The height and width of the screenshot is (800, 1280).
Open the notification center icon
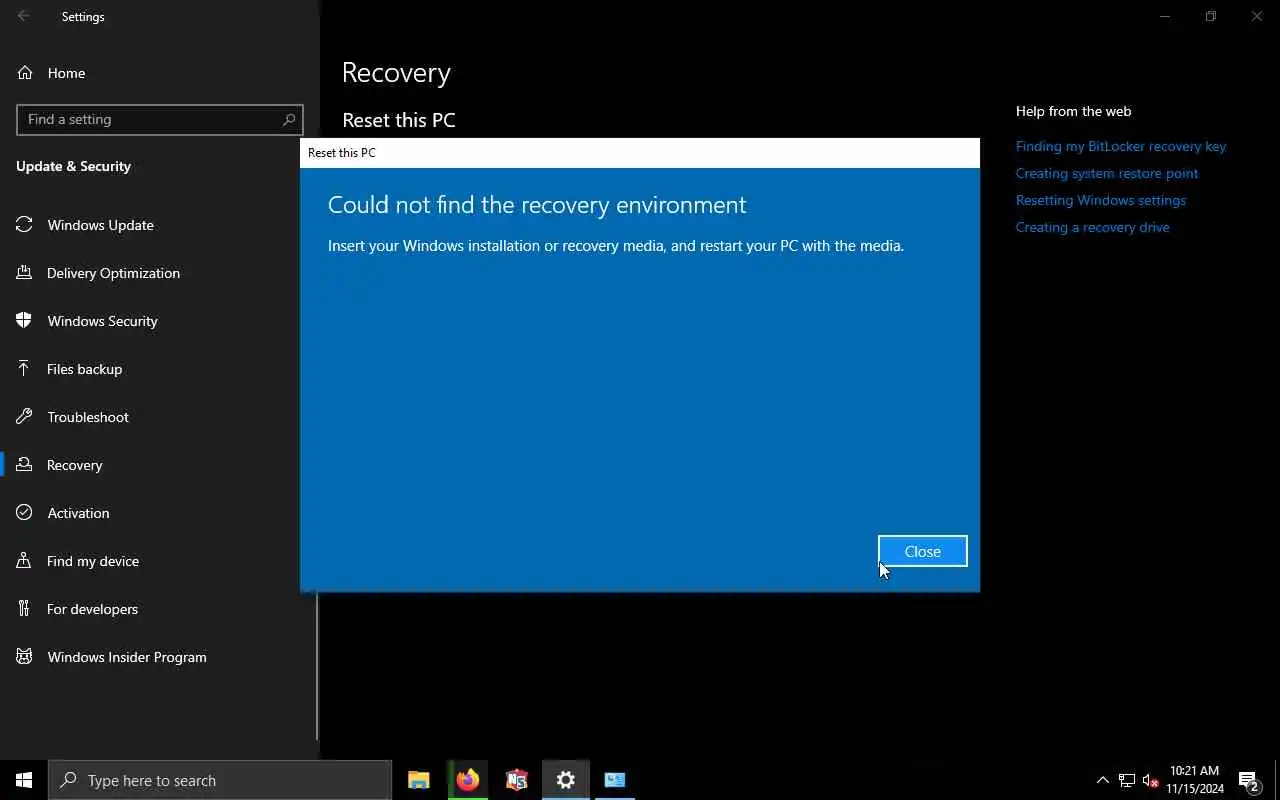point(1249,780)
